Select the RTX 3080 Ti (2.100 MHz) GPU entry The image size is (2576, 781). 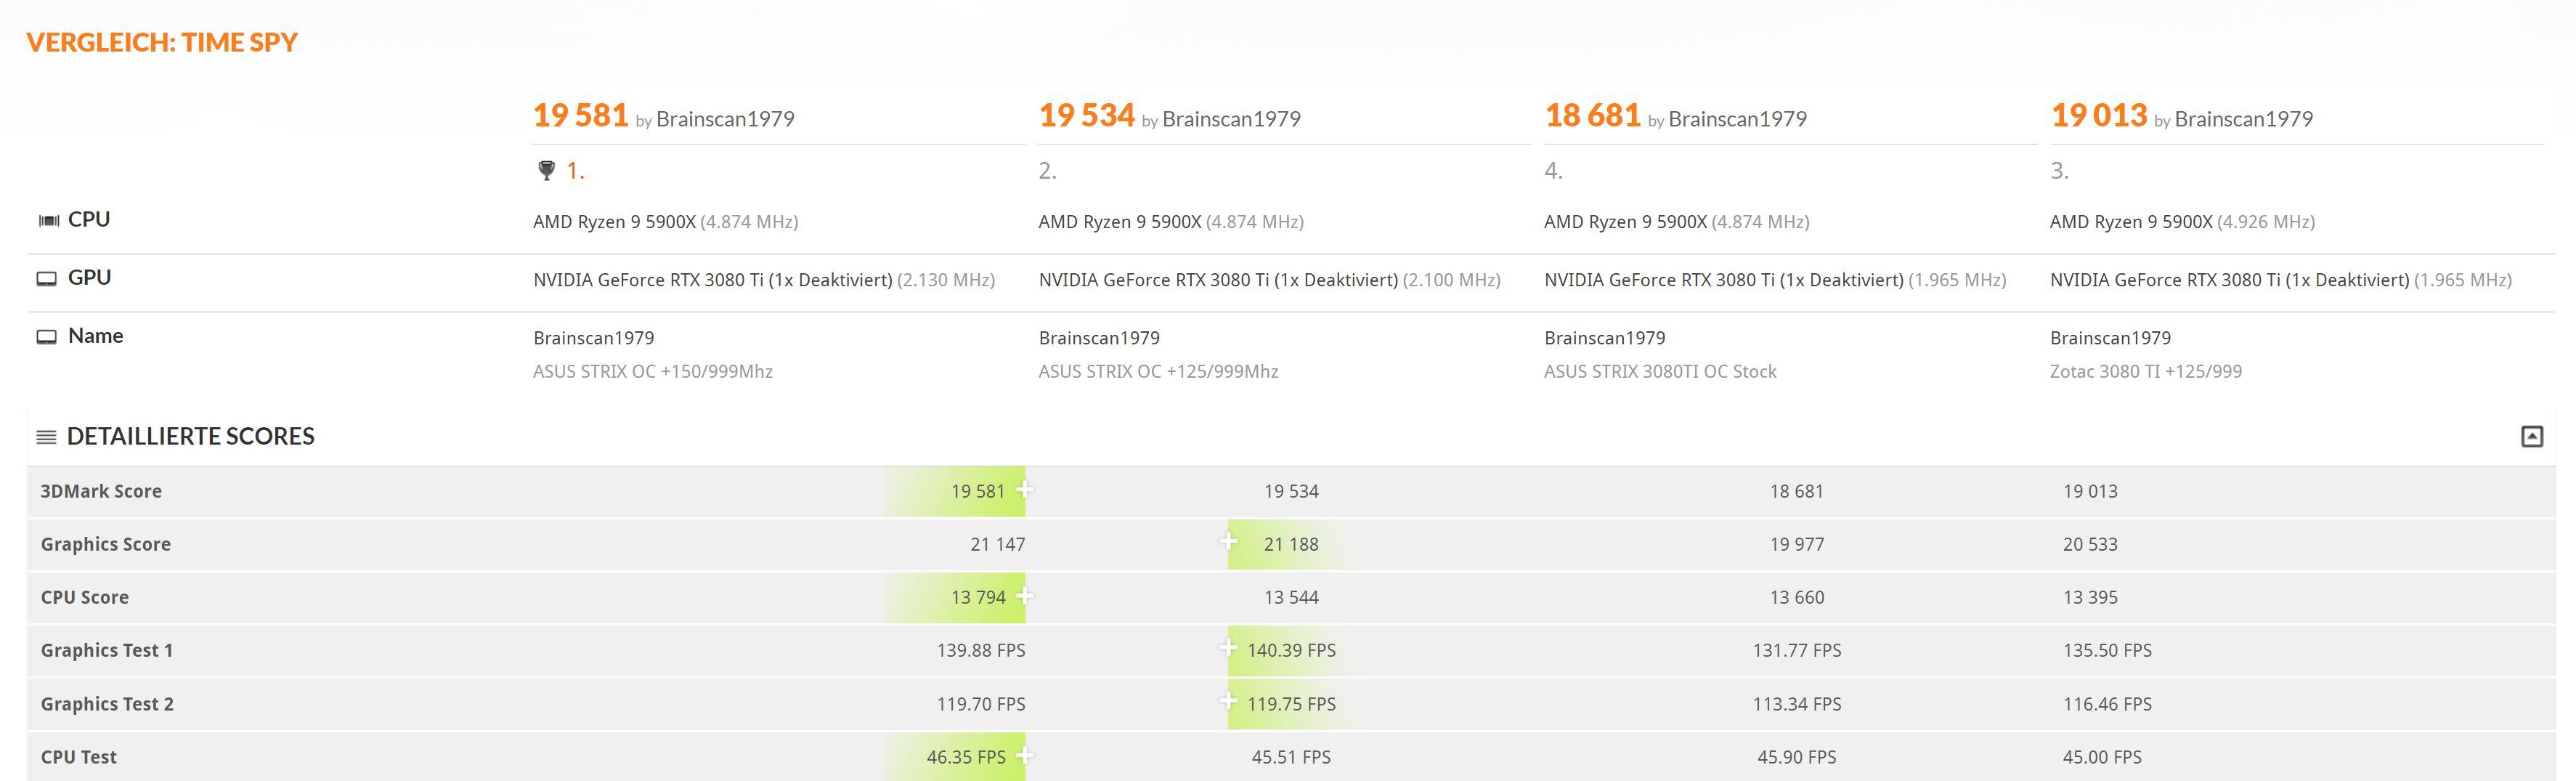pyautogui.click(x=1270, y=280)
